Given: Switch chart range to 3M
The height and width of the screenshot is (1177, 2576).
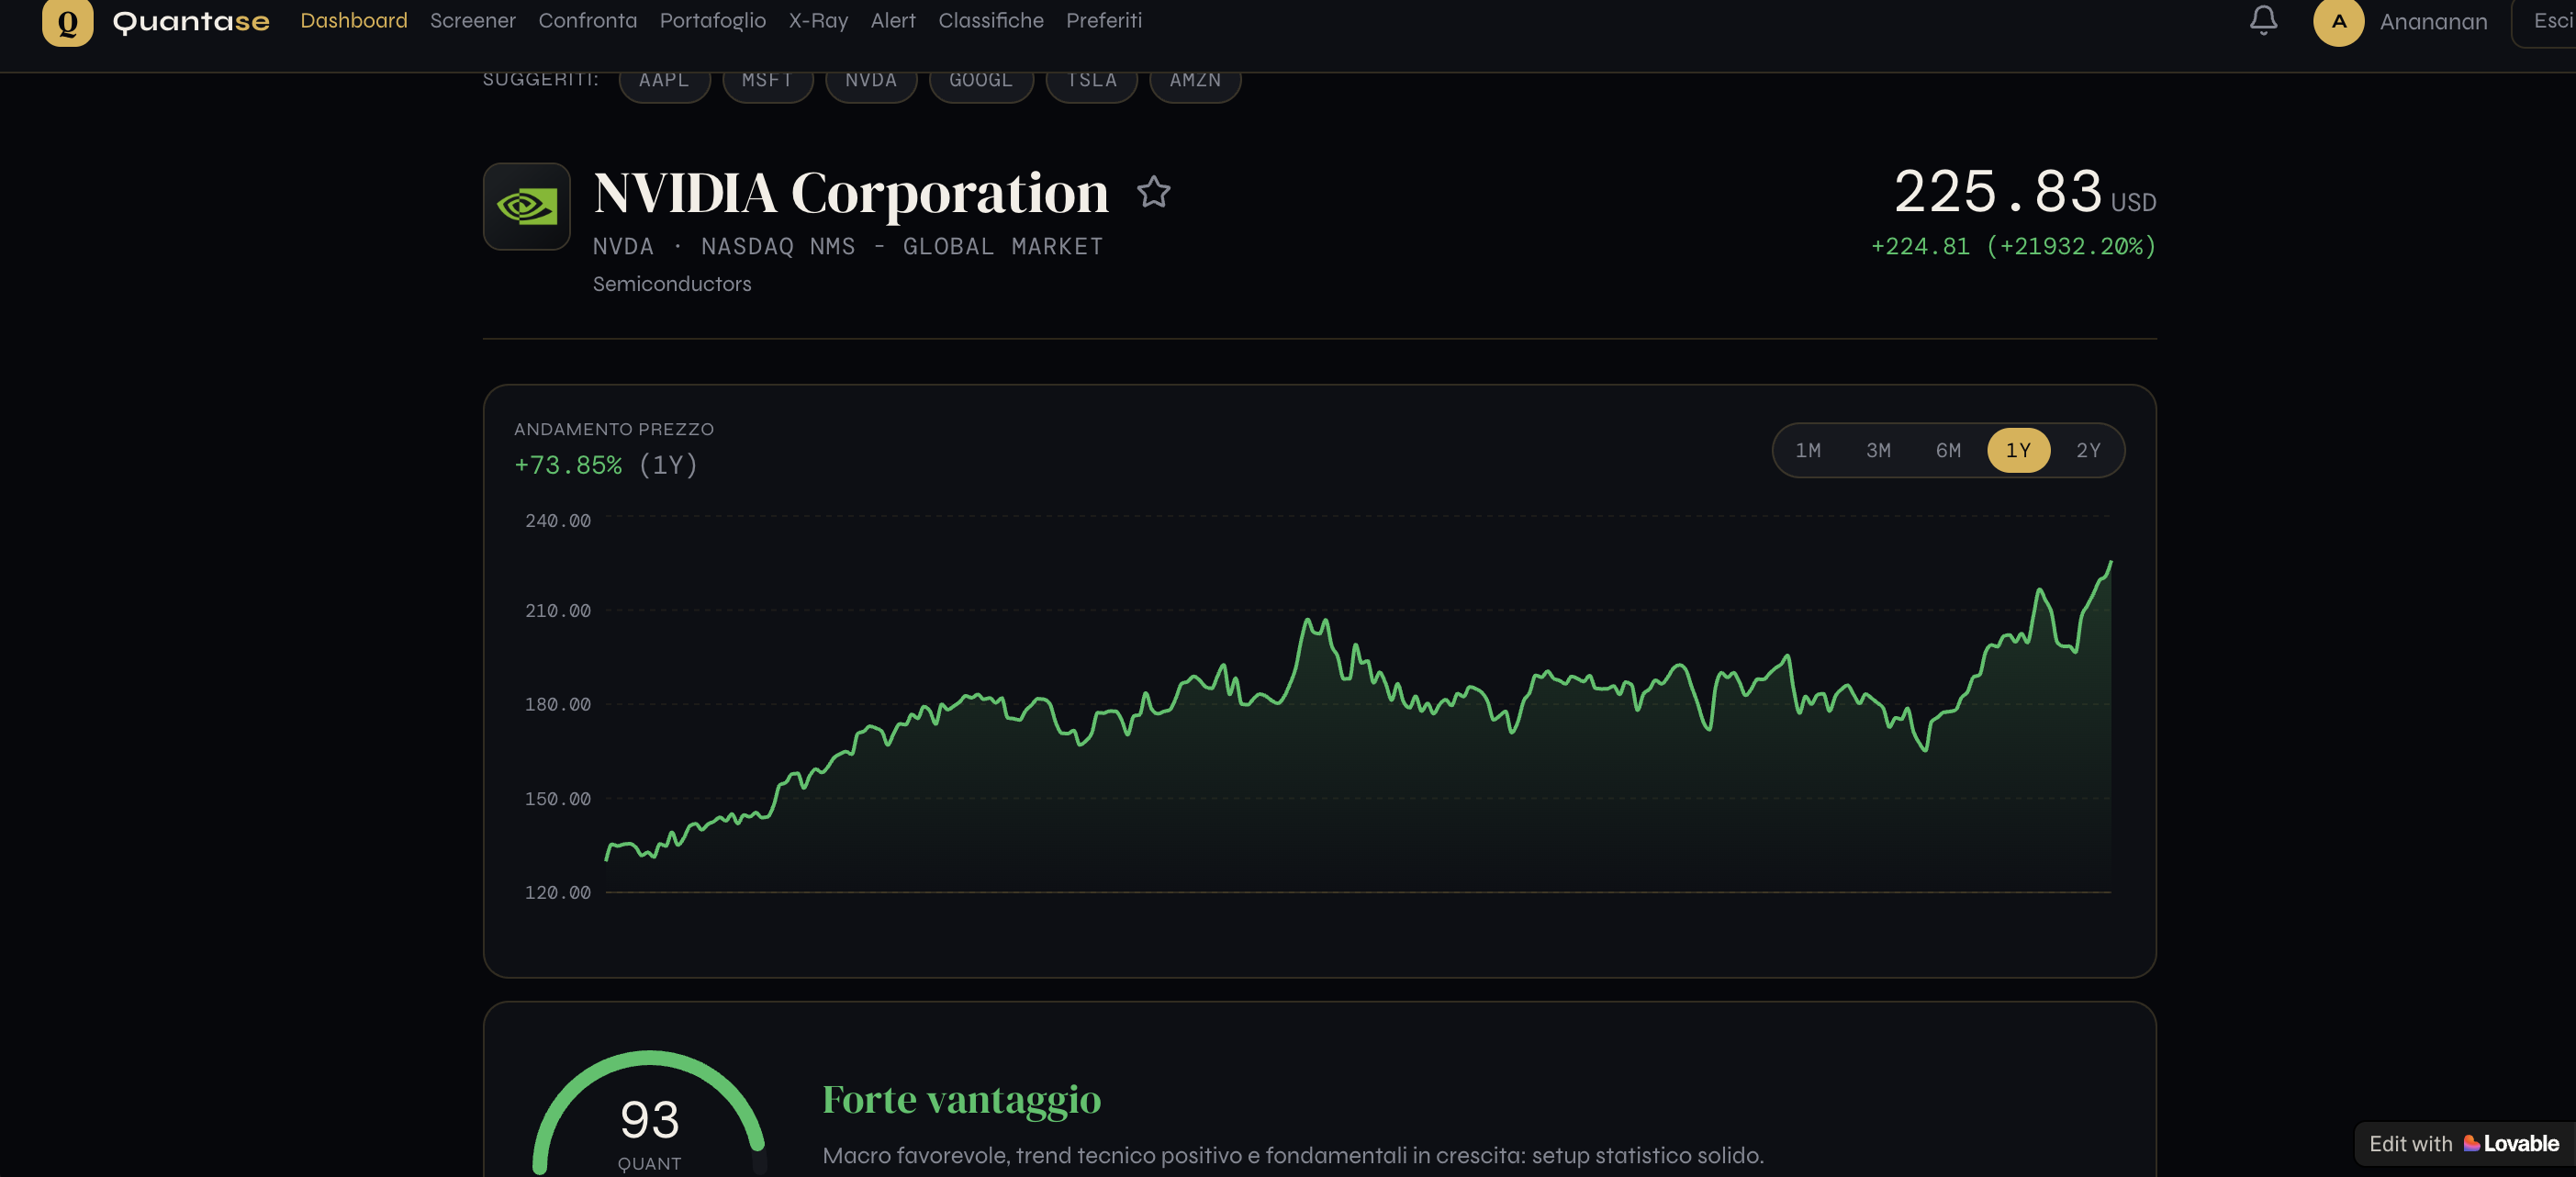Looking at the screenshot, I should (1878, 450).
